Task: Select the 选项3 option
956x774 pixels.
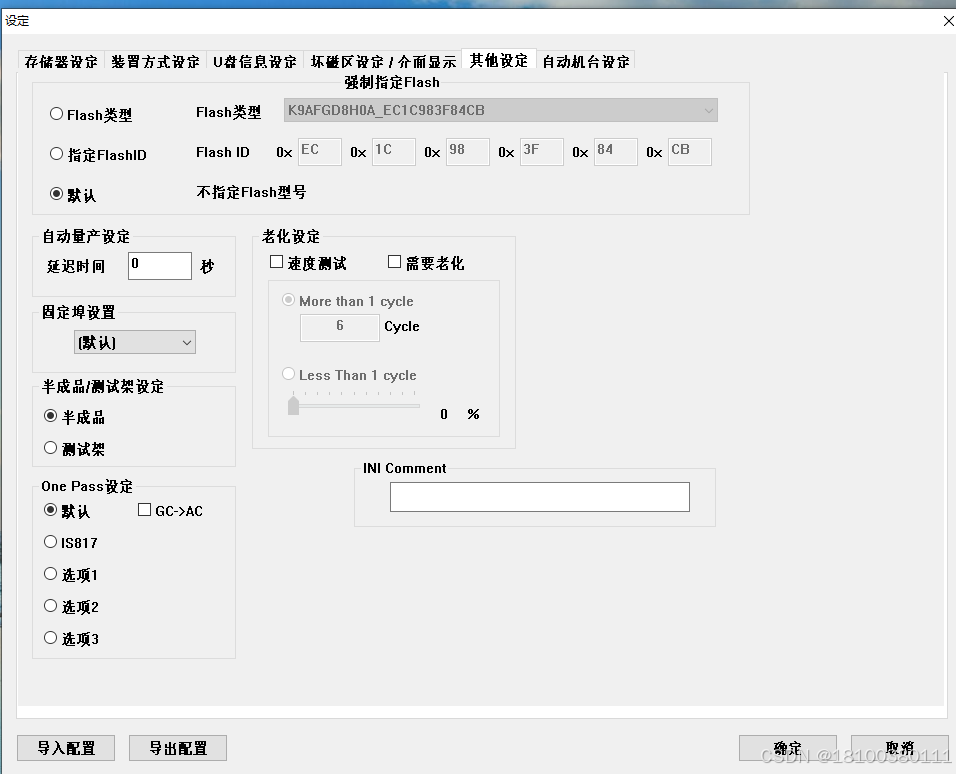Action: coord(50,638)
